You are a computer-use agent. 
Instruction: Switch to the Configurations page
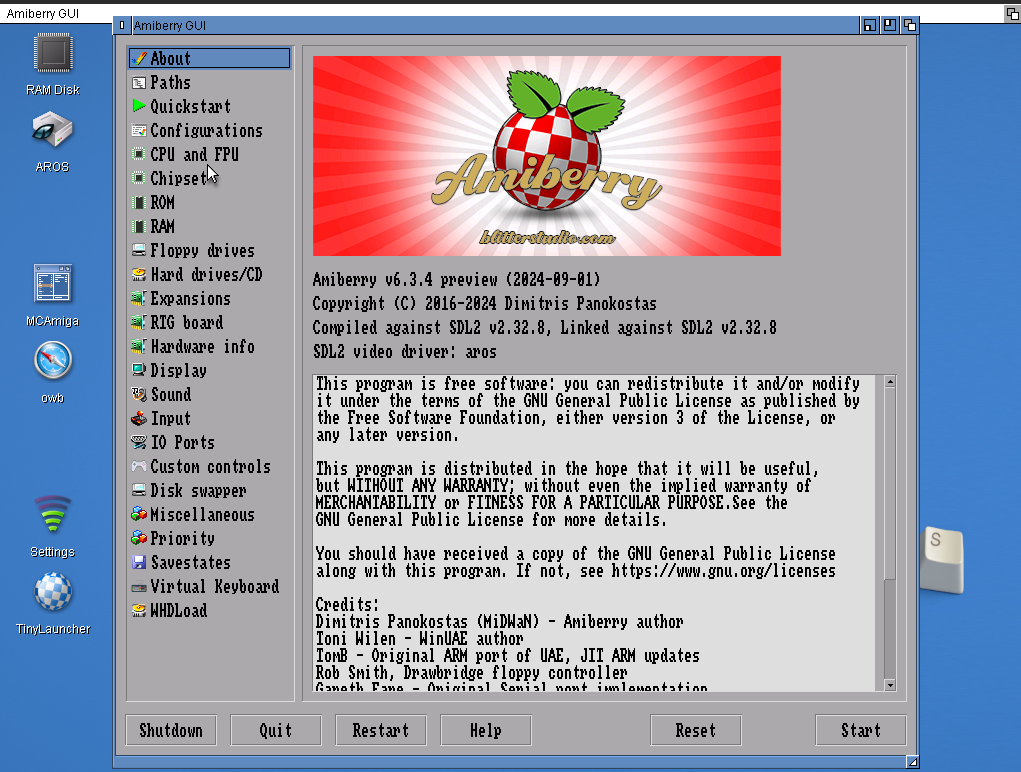(206, 130)
